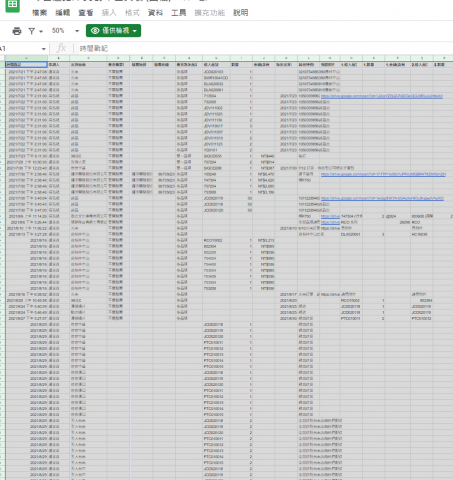The height and width of the screenshot is (480, 453).
Task: Select the highlighted cell A1 時間戳記
Action: pyautogui.click(x=27, y=65)
